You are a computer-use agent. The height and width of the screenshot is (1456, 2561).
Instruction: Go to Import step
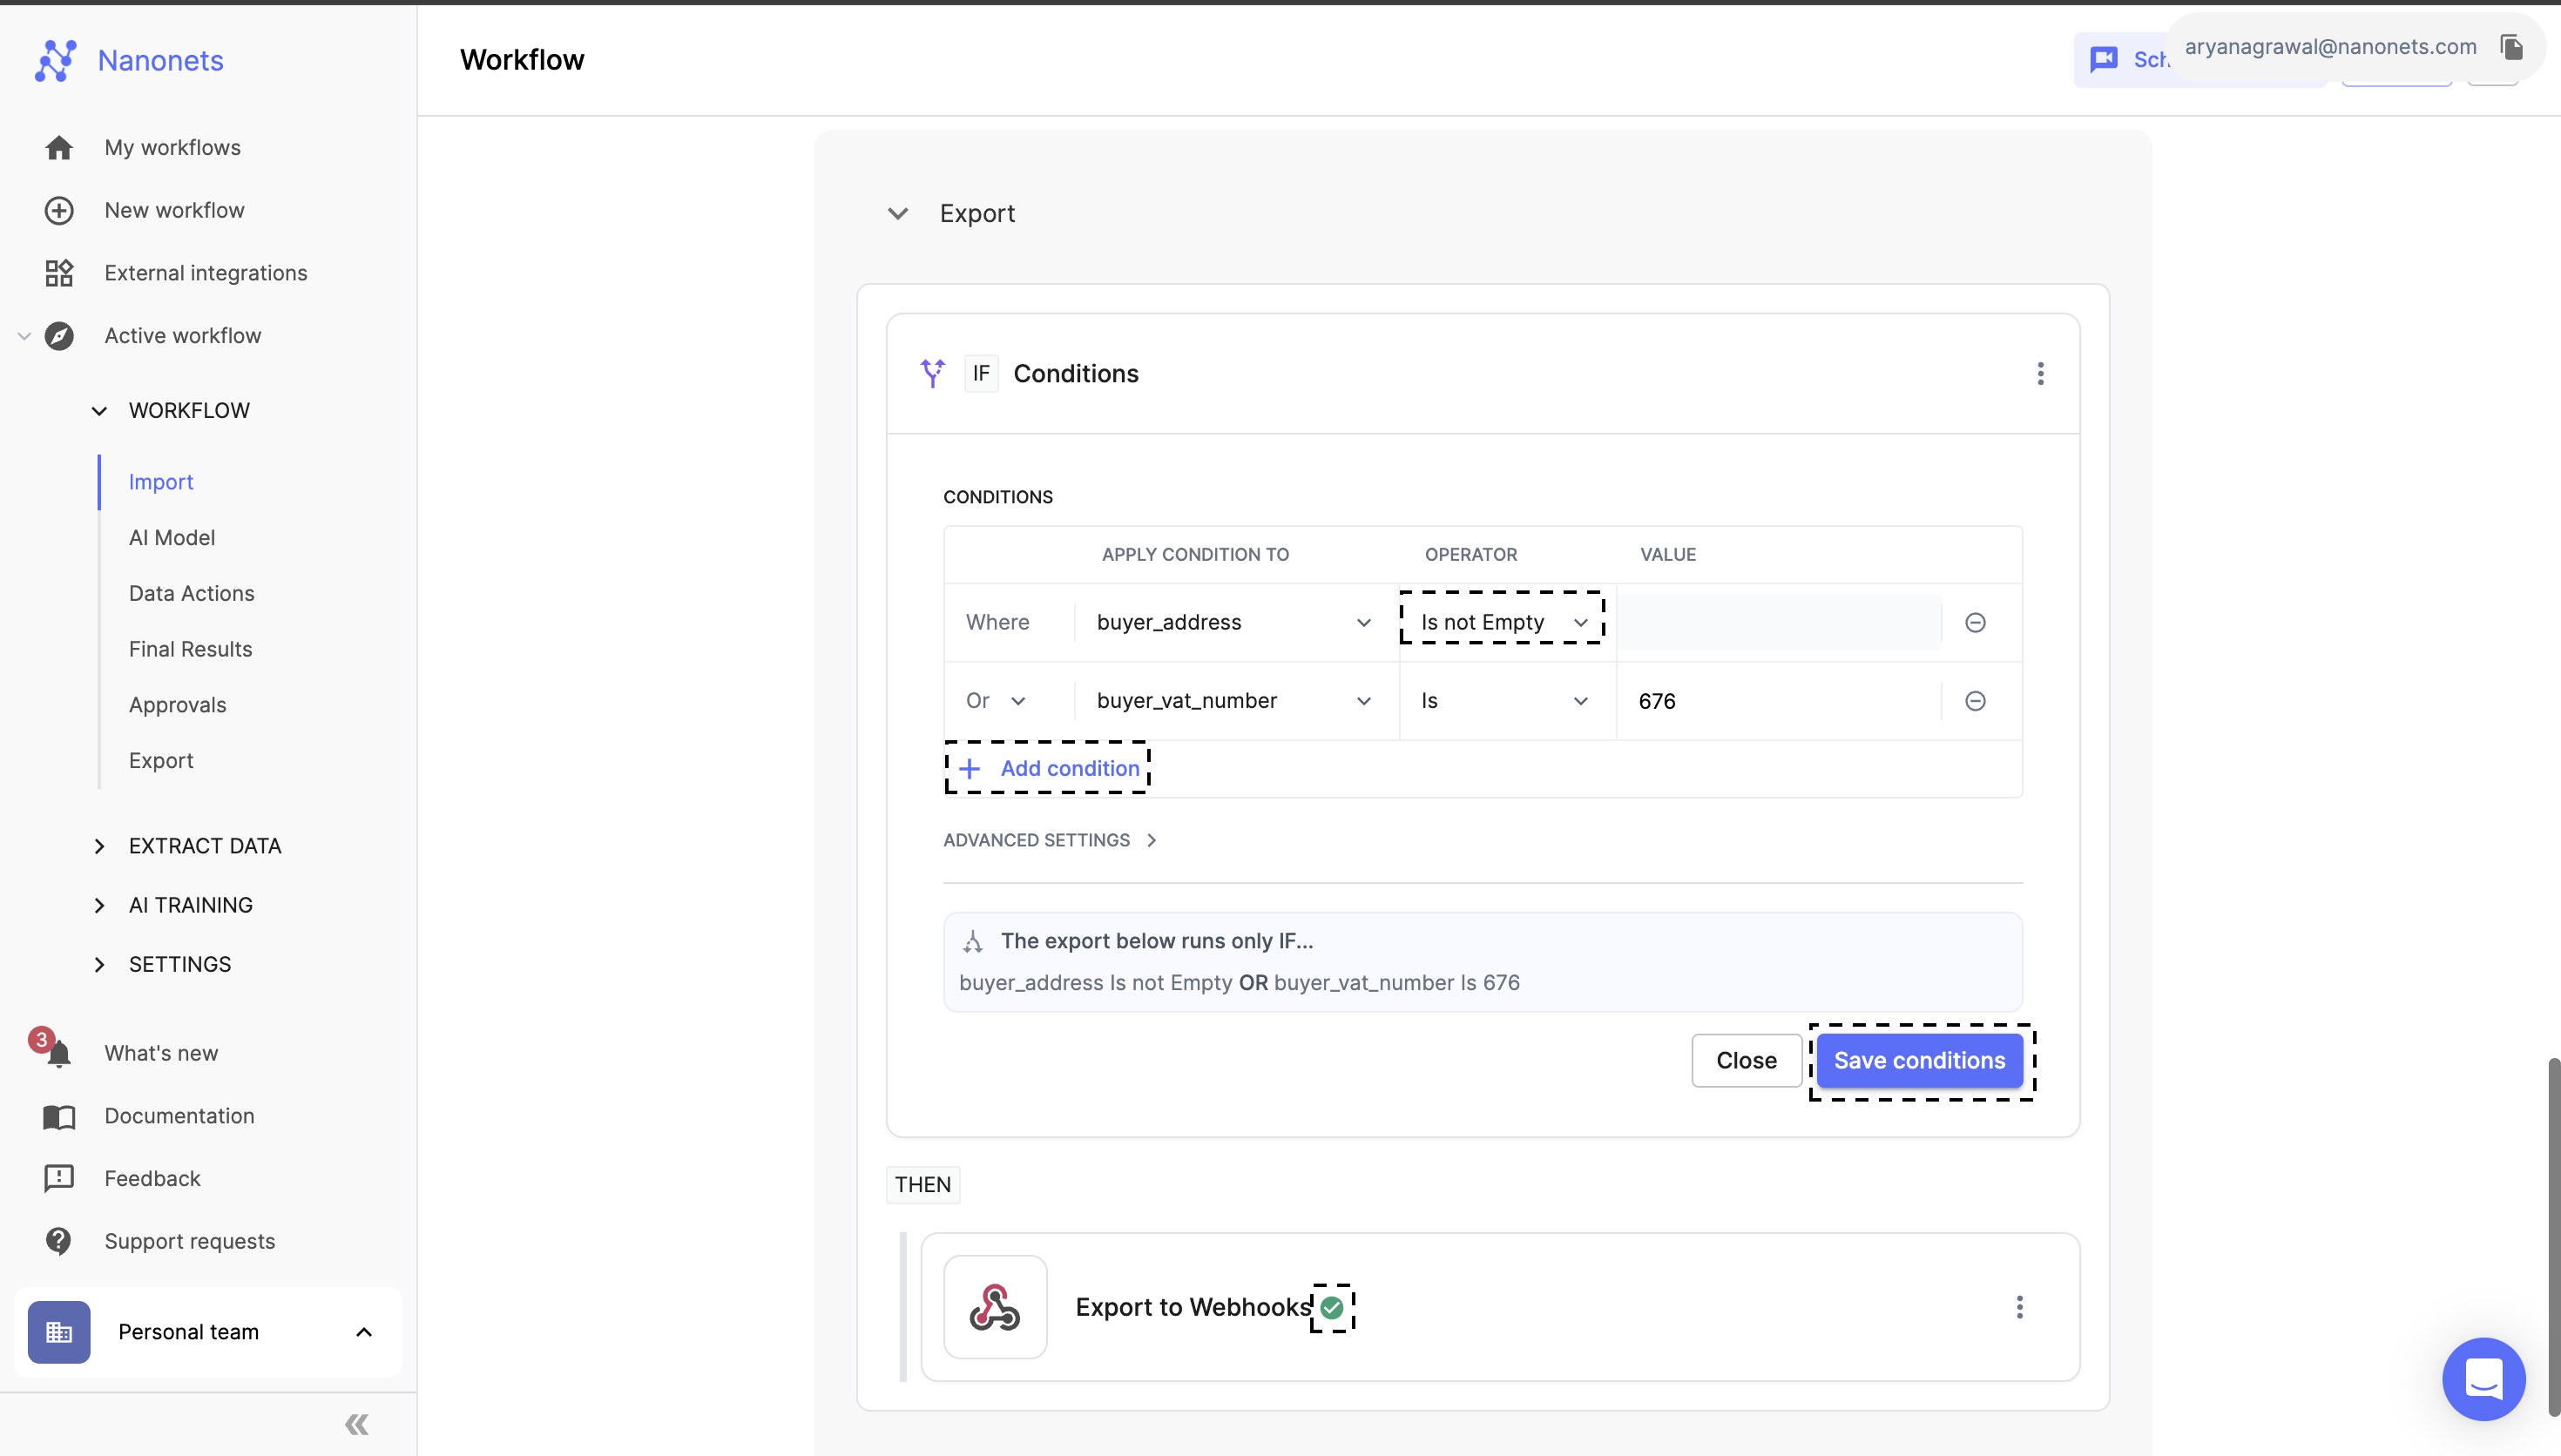[161, 482]
